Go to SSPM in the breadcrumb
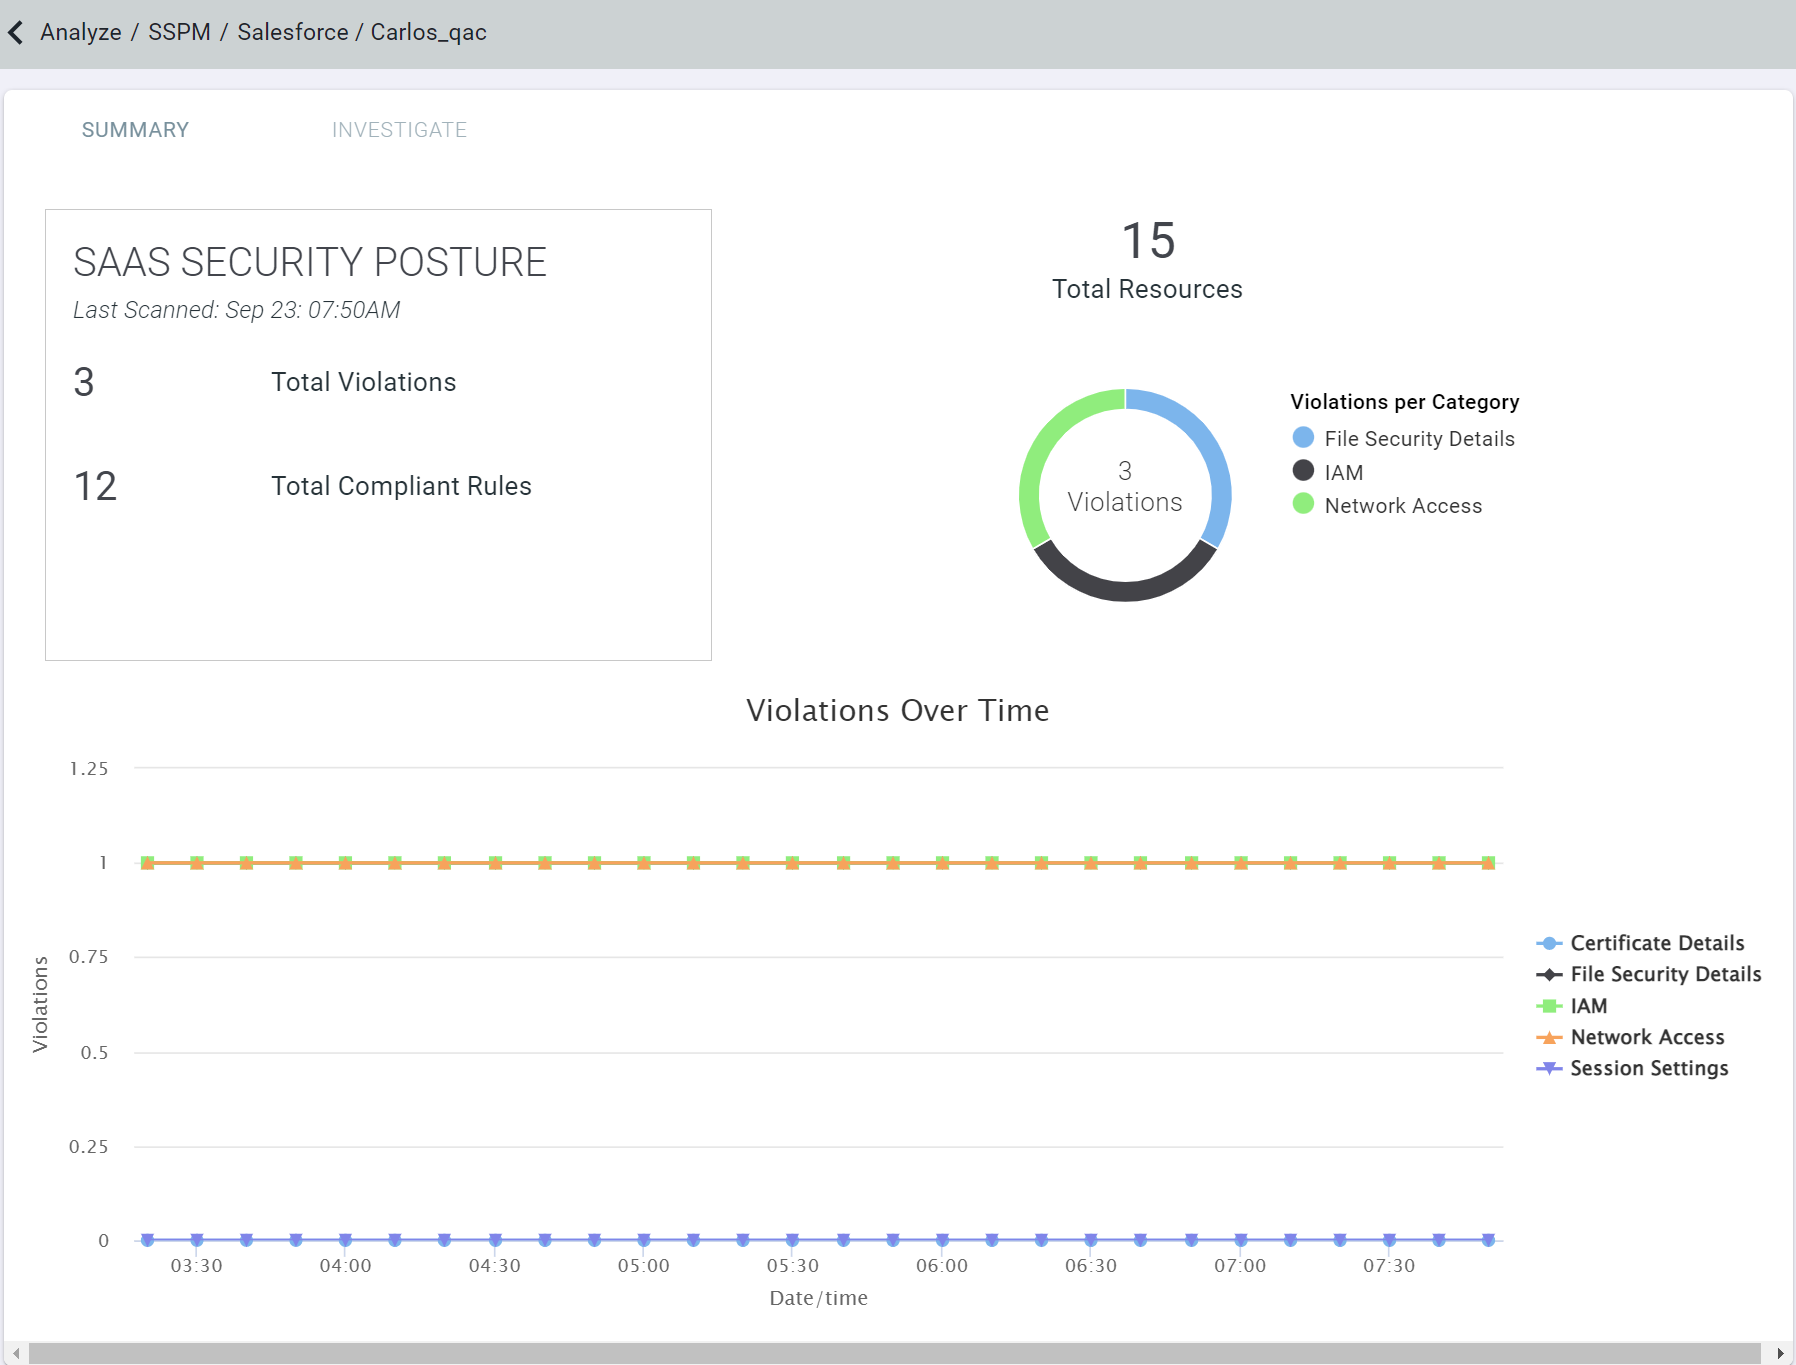1796x1365 pixels. (x=179, y=33)
